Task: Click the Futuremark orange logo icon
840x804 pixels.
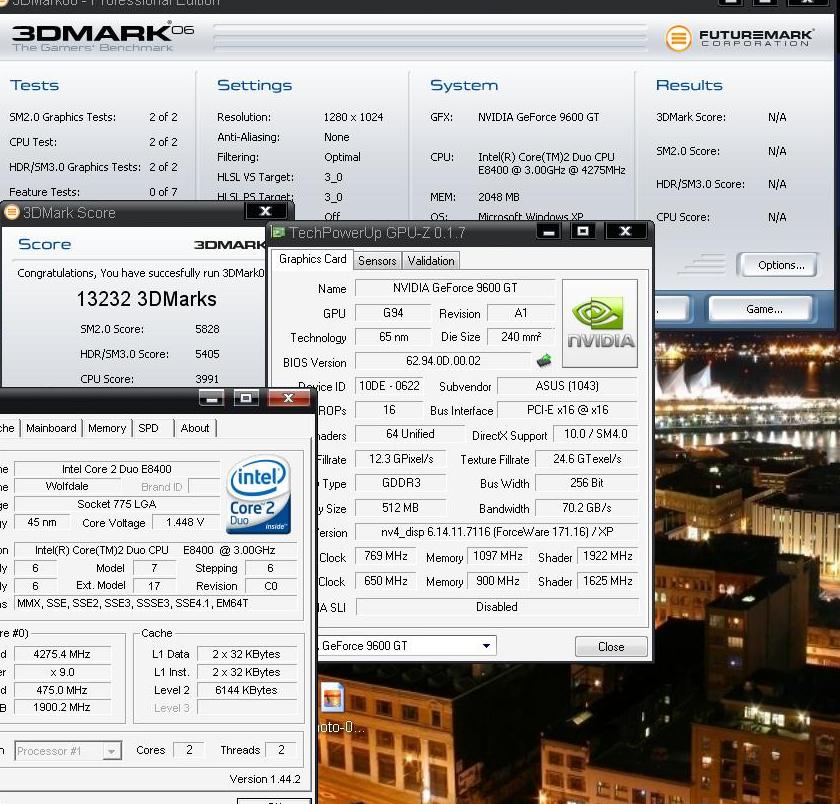Action: (678, 38)
